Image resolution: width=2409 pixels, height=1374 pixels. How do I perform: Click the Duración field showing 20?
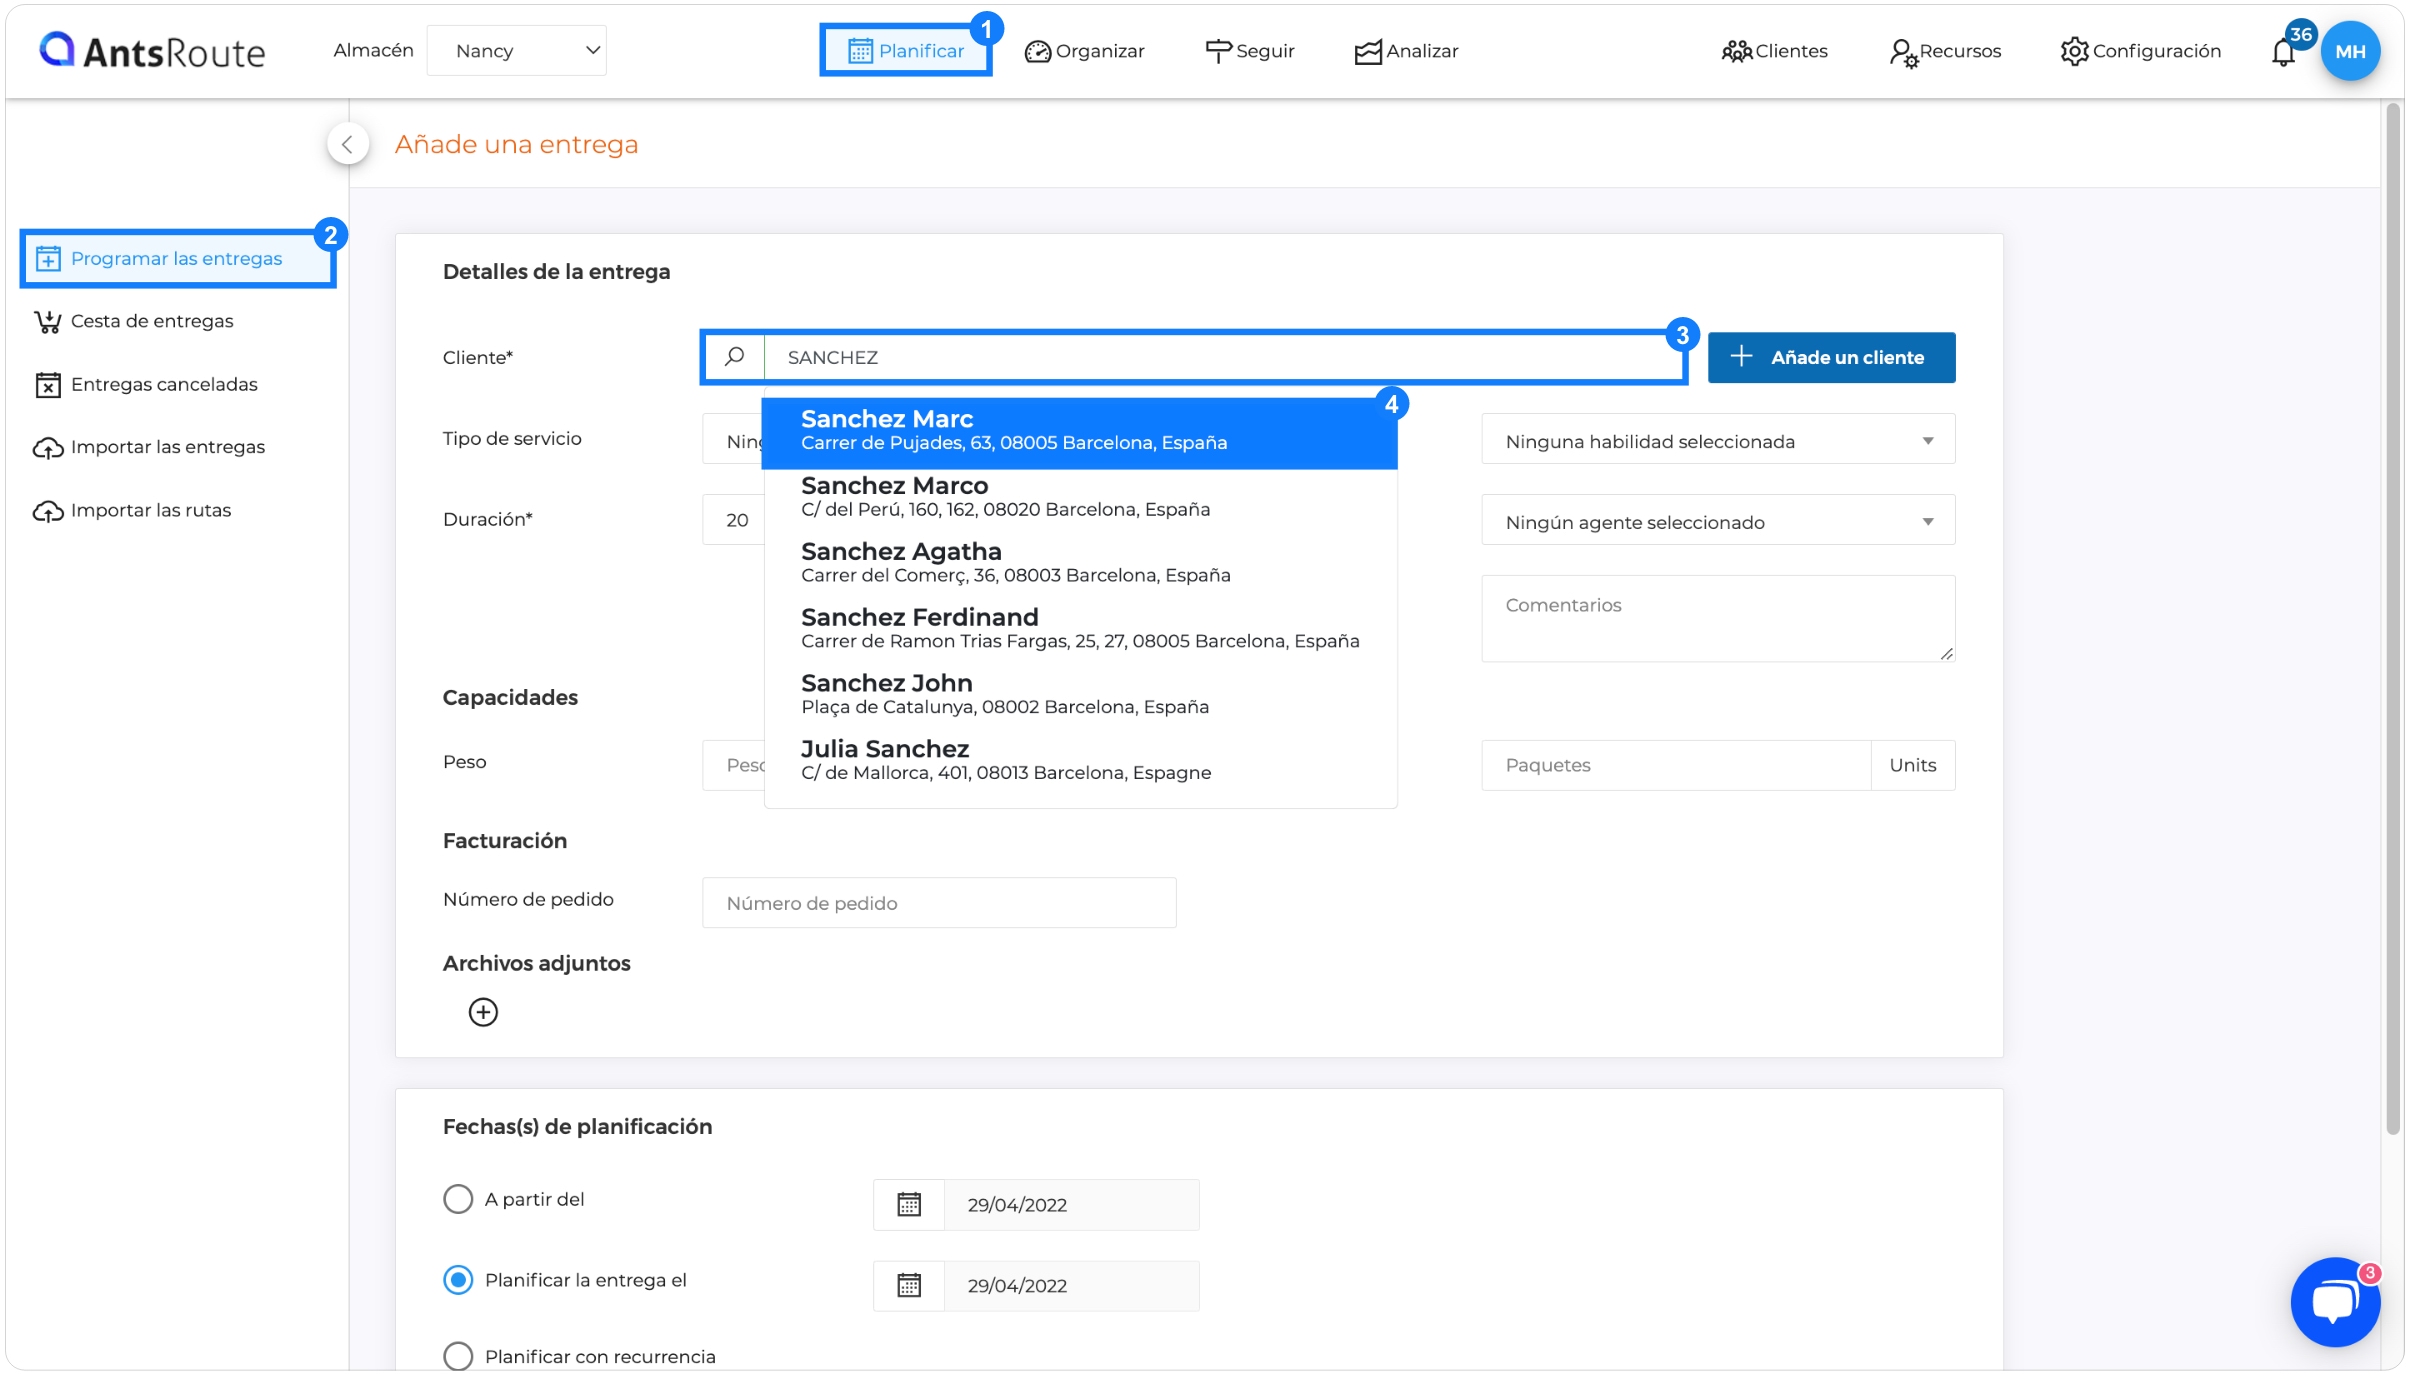(x=733, y=520)
